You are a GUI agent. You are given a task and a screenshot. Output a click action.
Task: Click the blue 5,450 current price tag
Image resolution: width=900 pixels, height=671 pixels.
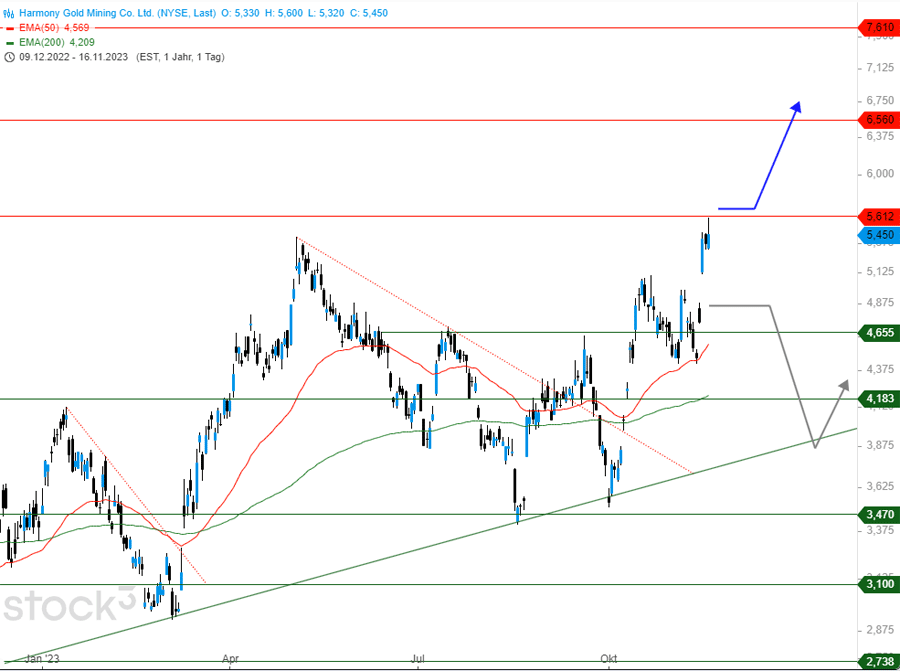coord(879,236)
